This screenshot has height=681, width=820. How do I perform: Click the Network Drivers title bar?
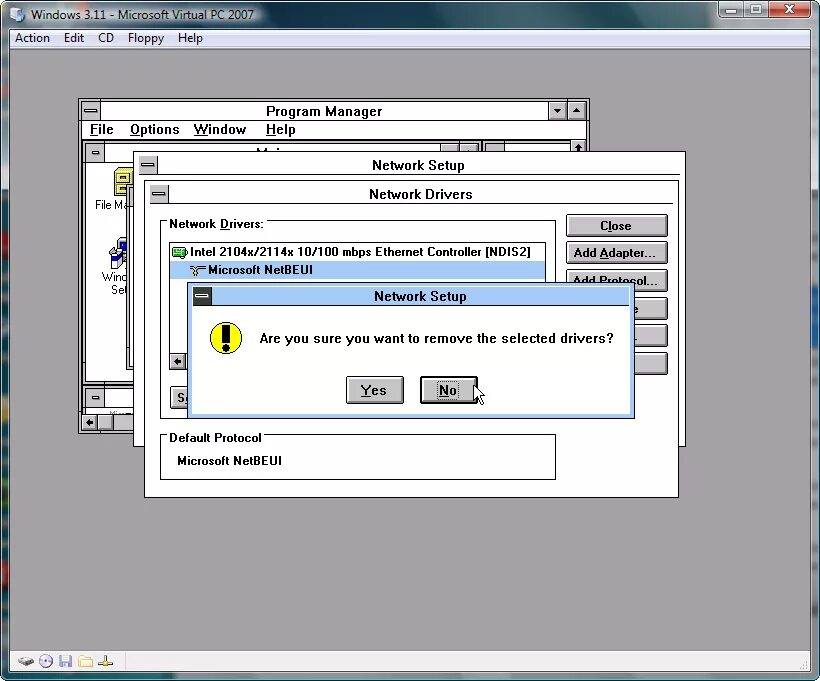[x=420, y=194]
